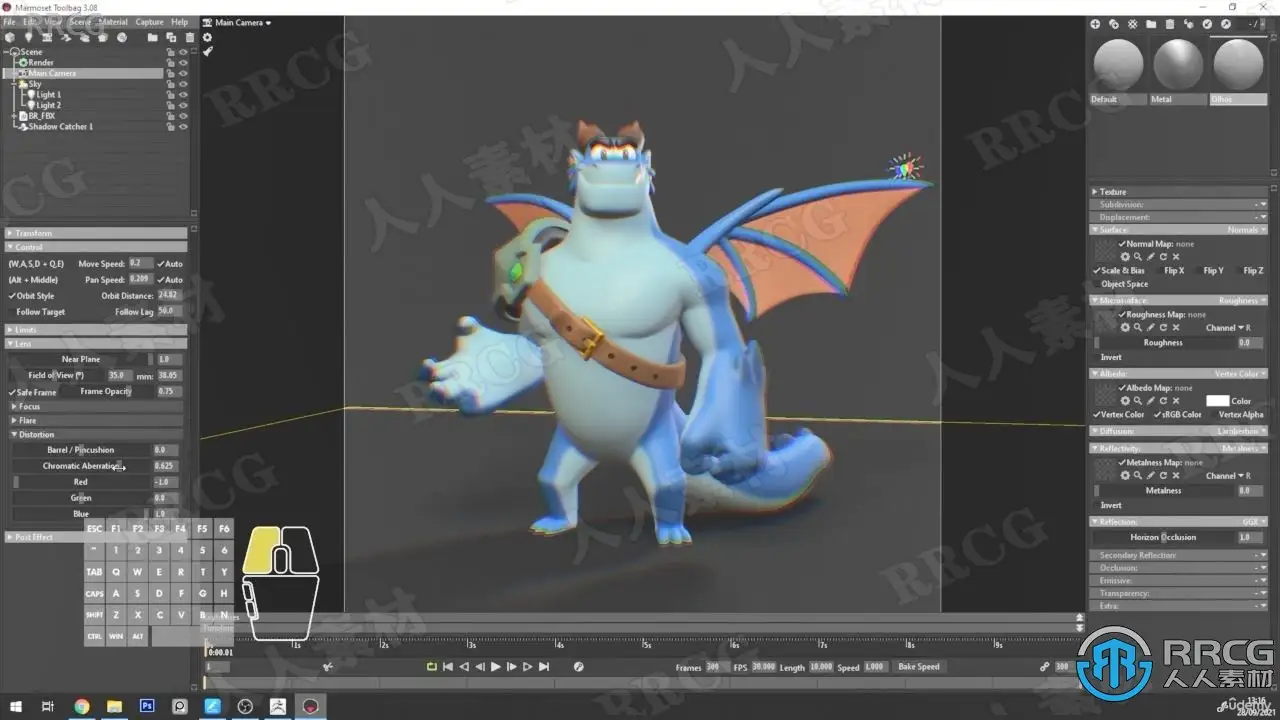Create a new folder in scene toolbar
Screen dimensions: 1280x720
(x=153, y=38)
